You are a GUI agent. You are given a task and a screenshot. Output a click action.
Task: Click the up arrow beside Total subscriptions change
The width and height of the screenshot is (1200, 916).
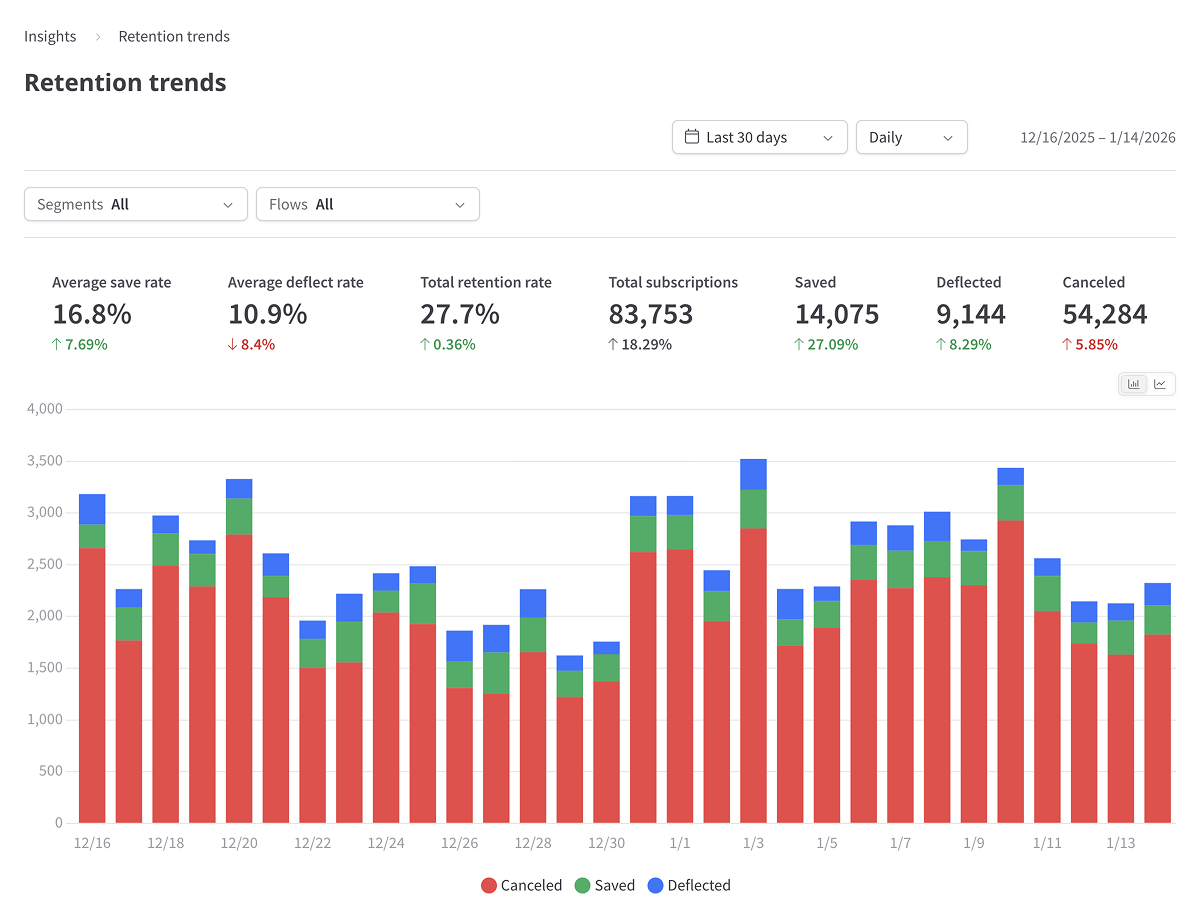point(614,344)
